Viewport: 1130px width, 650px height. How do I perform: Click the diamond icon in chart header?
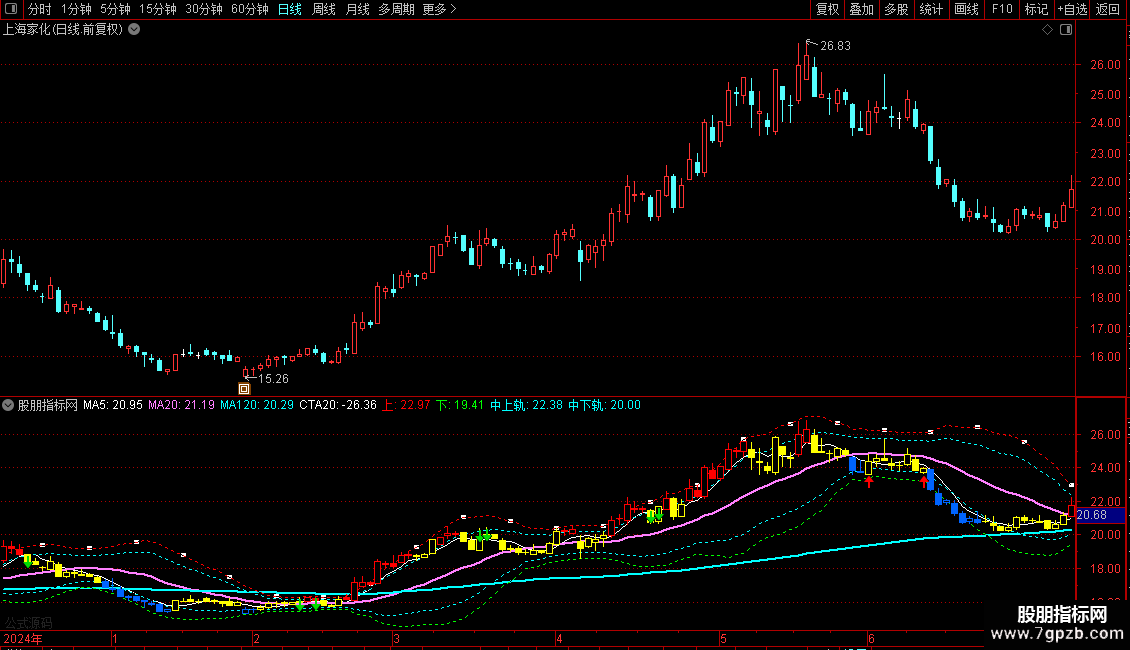point(1047,30)
